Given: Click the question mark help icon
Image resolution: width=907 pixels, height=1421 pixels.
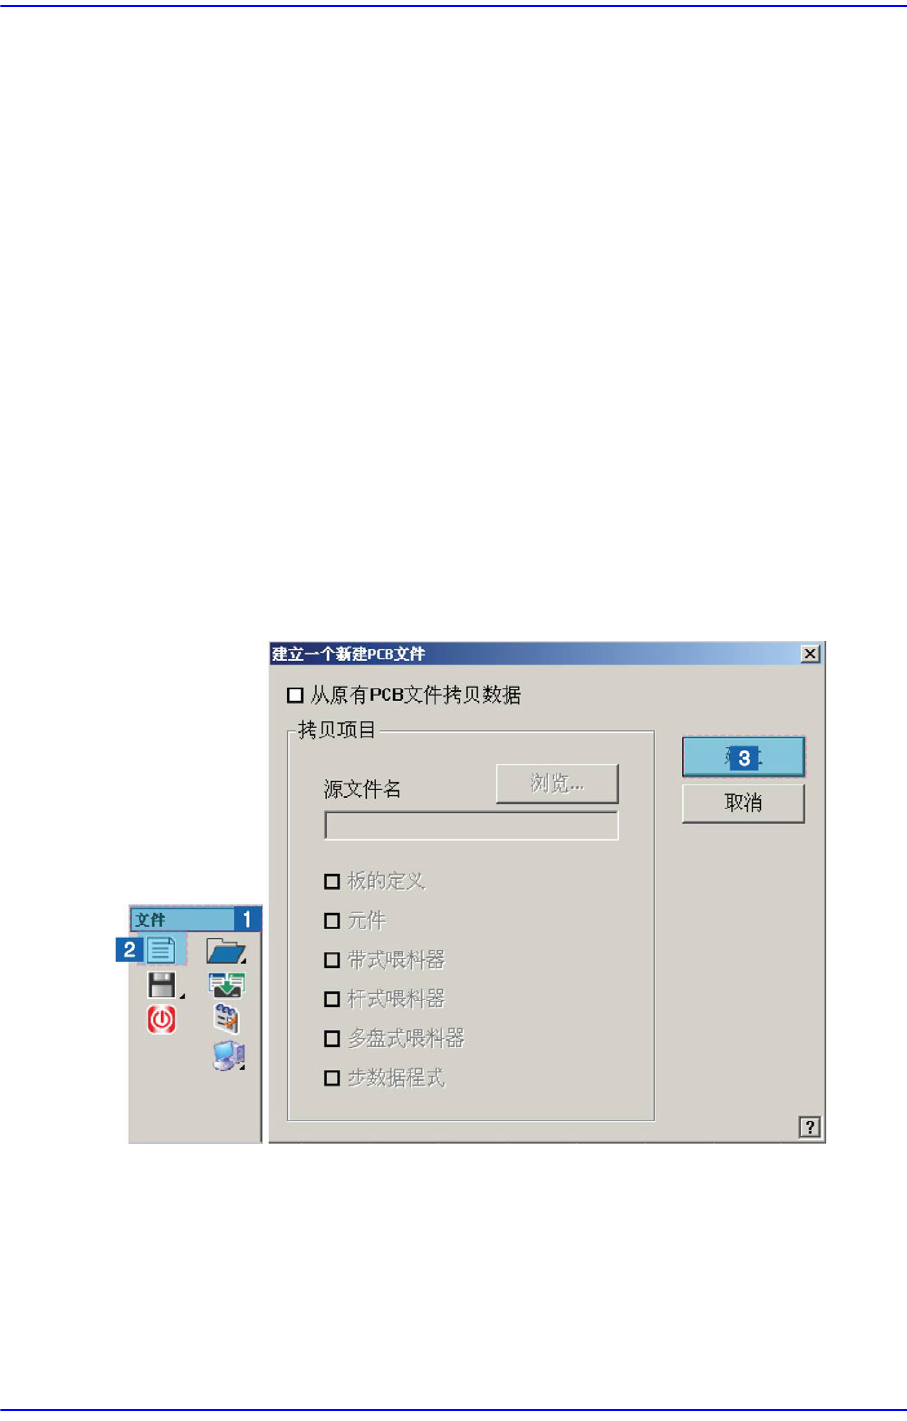Looking at the screenshot, I should pos(810,1127).
